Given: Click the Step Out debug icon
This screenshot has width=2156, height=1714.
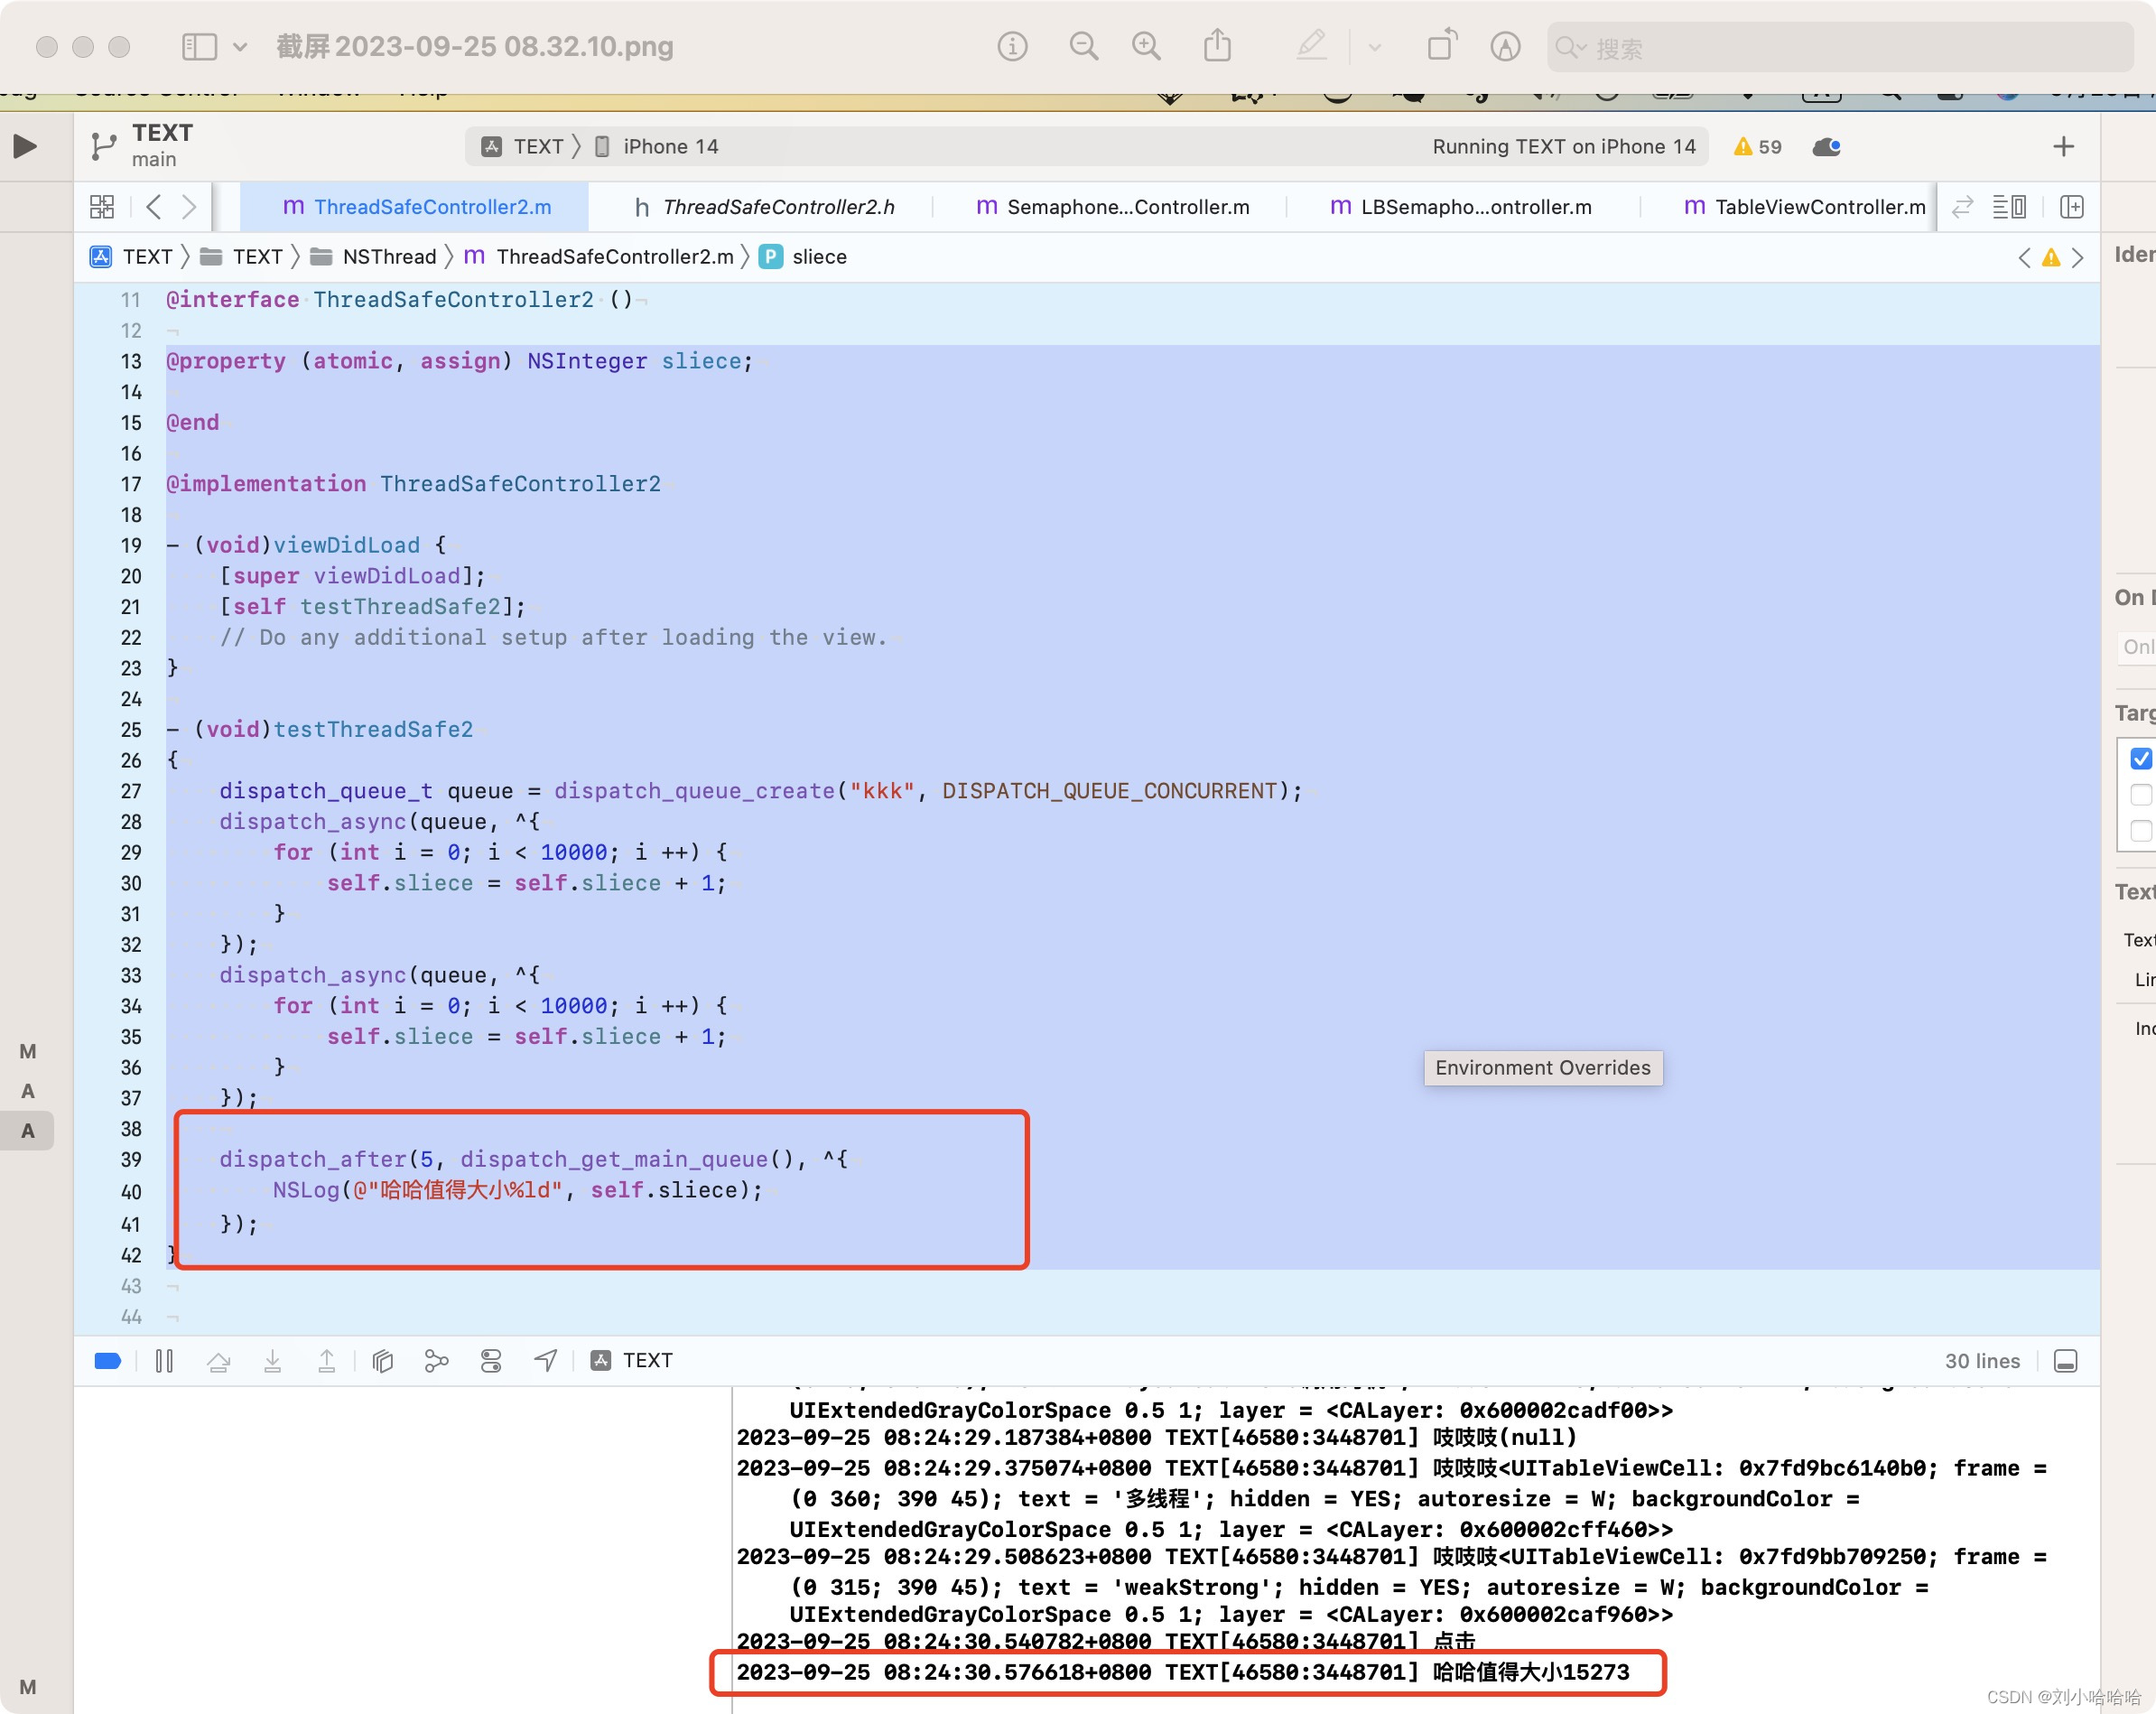Looking at the screenshot, I should [327, 1361].
